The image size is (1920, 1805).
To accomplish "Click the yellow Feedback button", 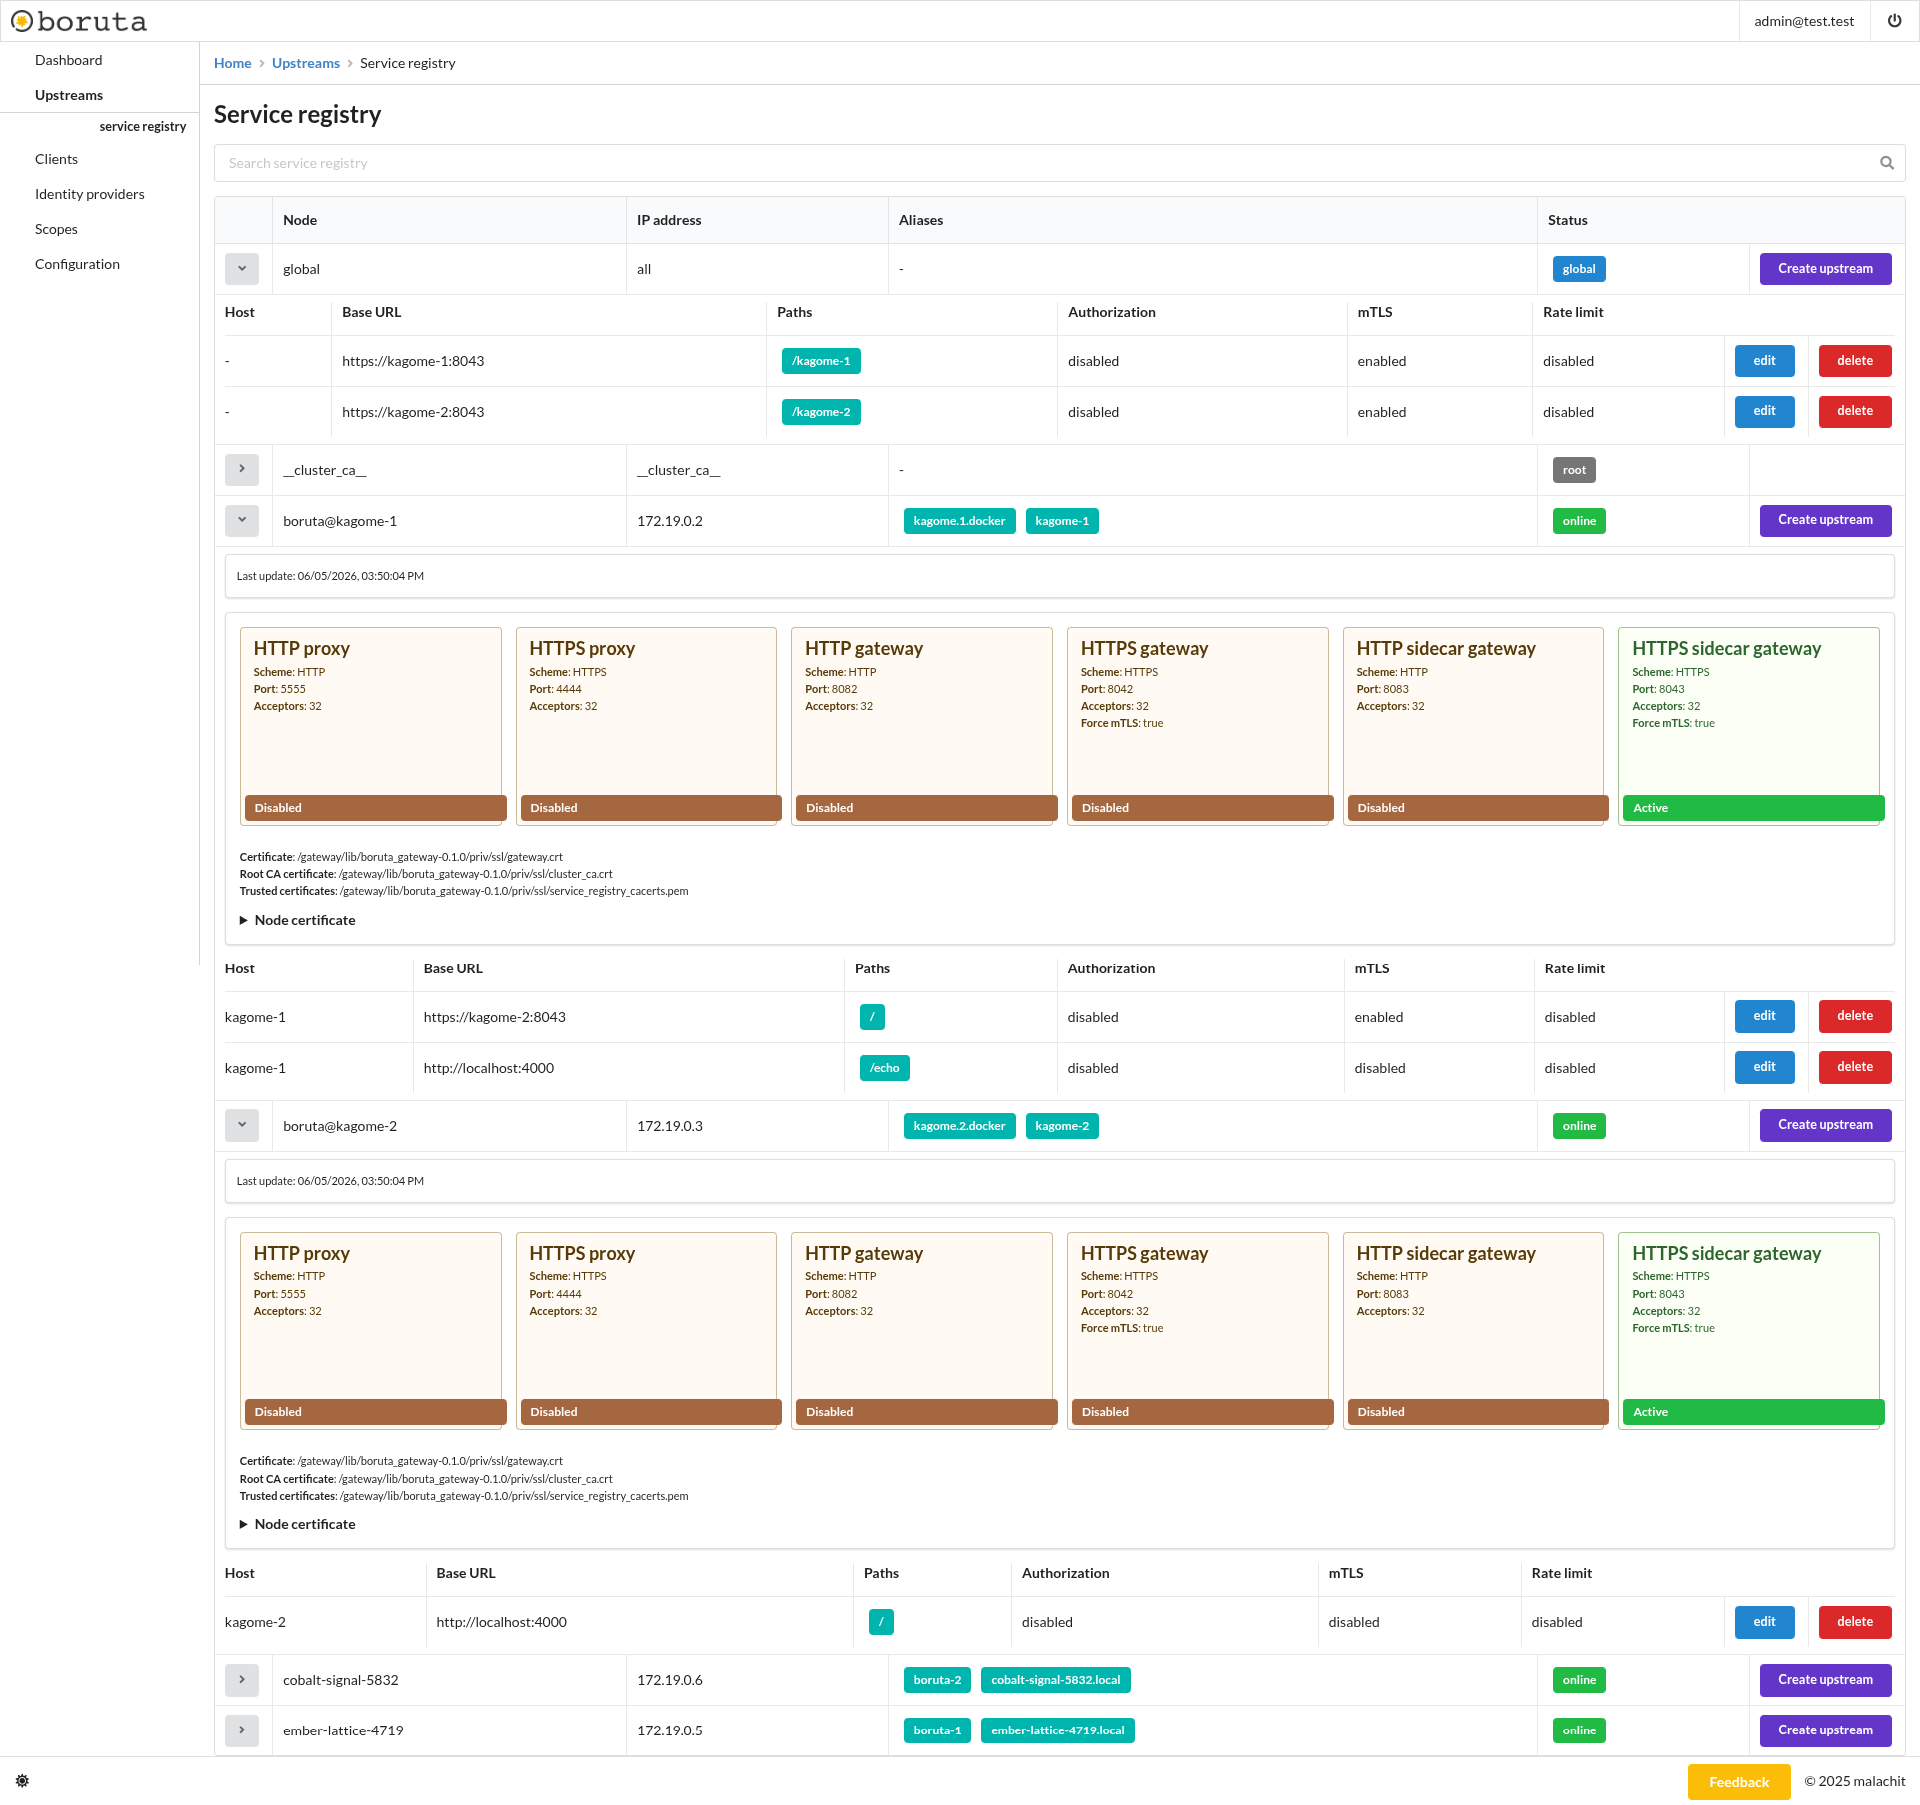I will (1739, 1782).
